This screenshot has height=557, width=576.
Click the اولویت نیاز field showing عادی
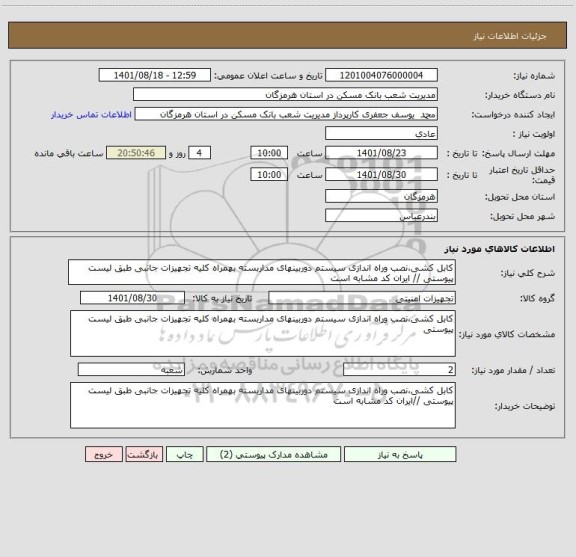(x=381, y=133)
